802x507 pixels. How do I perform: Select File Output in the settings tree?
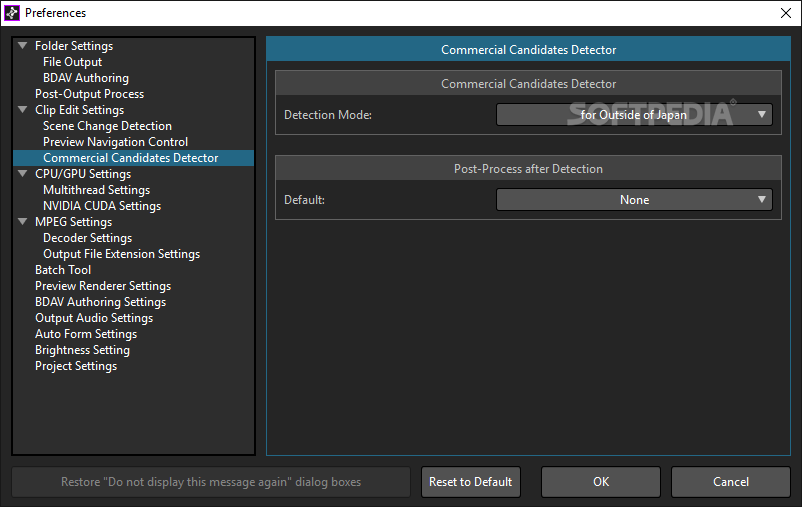point(73,62)
